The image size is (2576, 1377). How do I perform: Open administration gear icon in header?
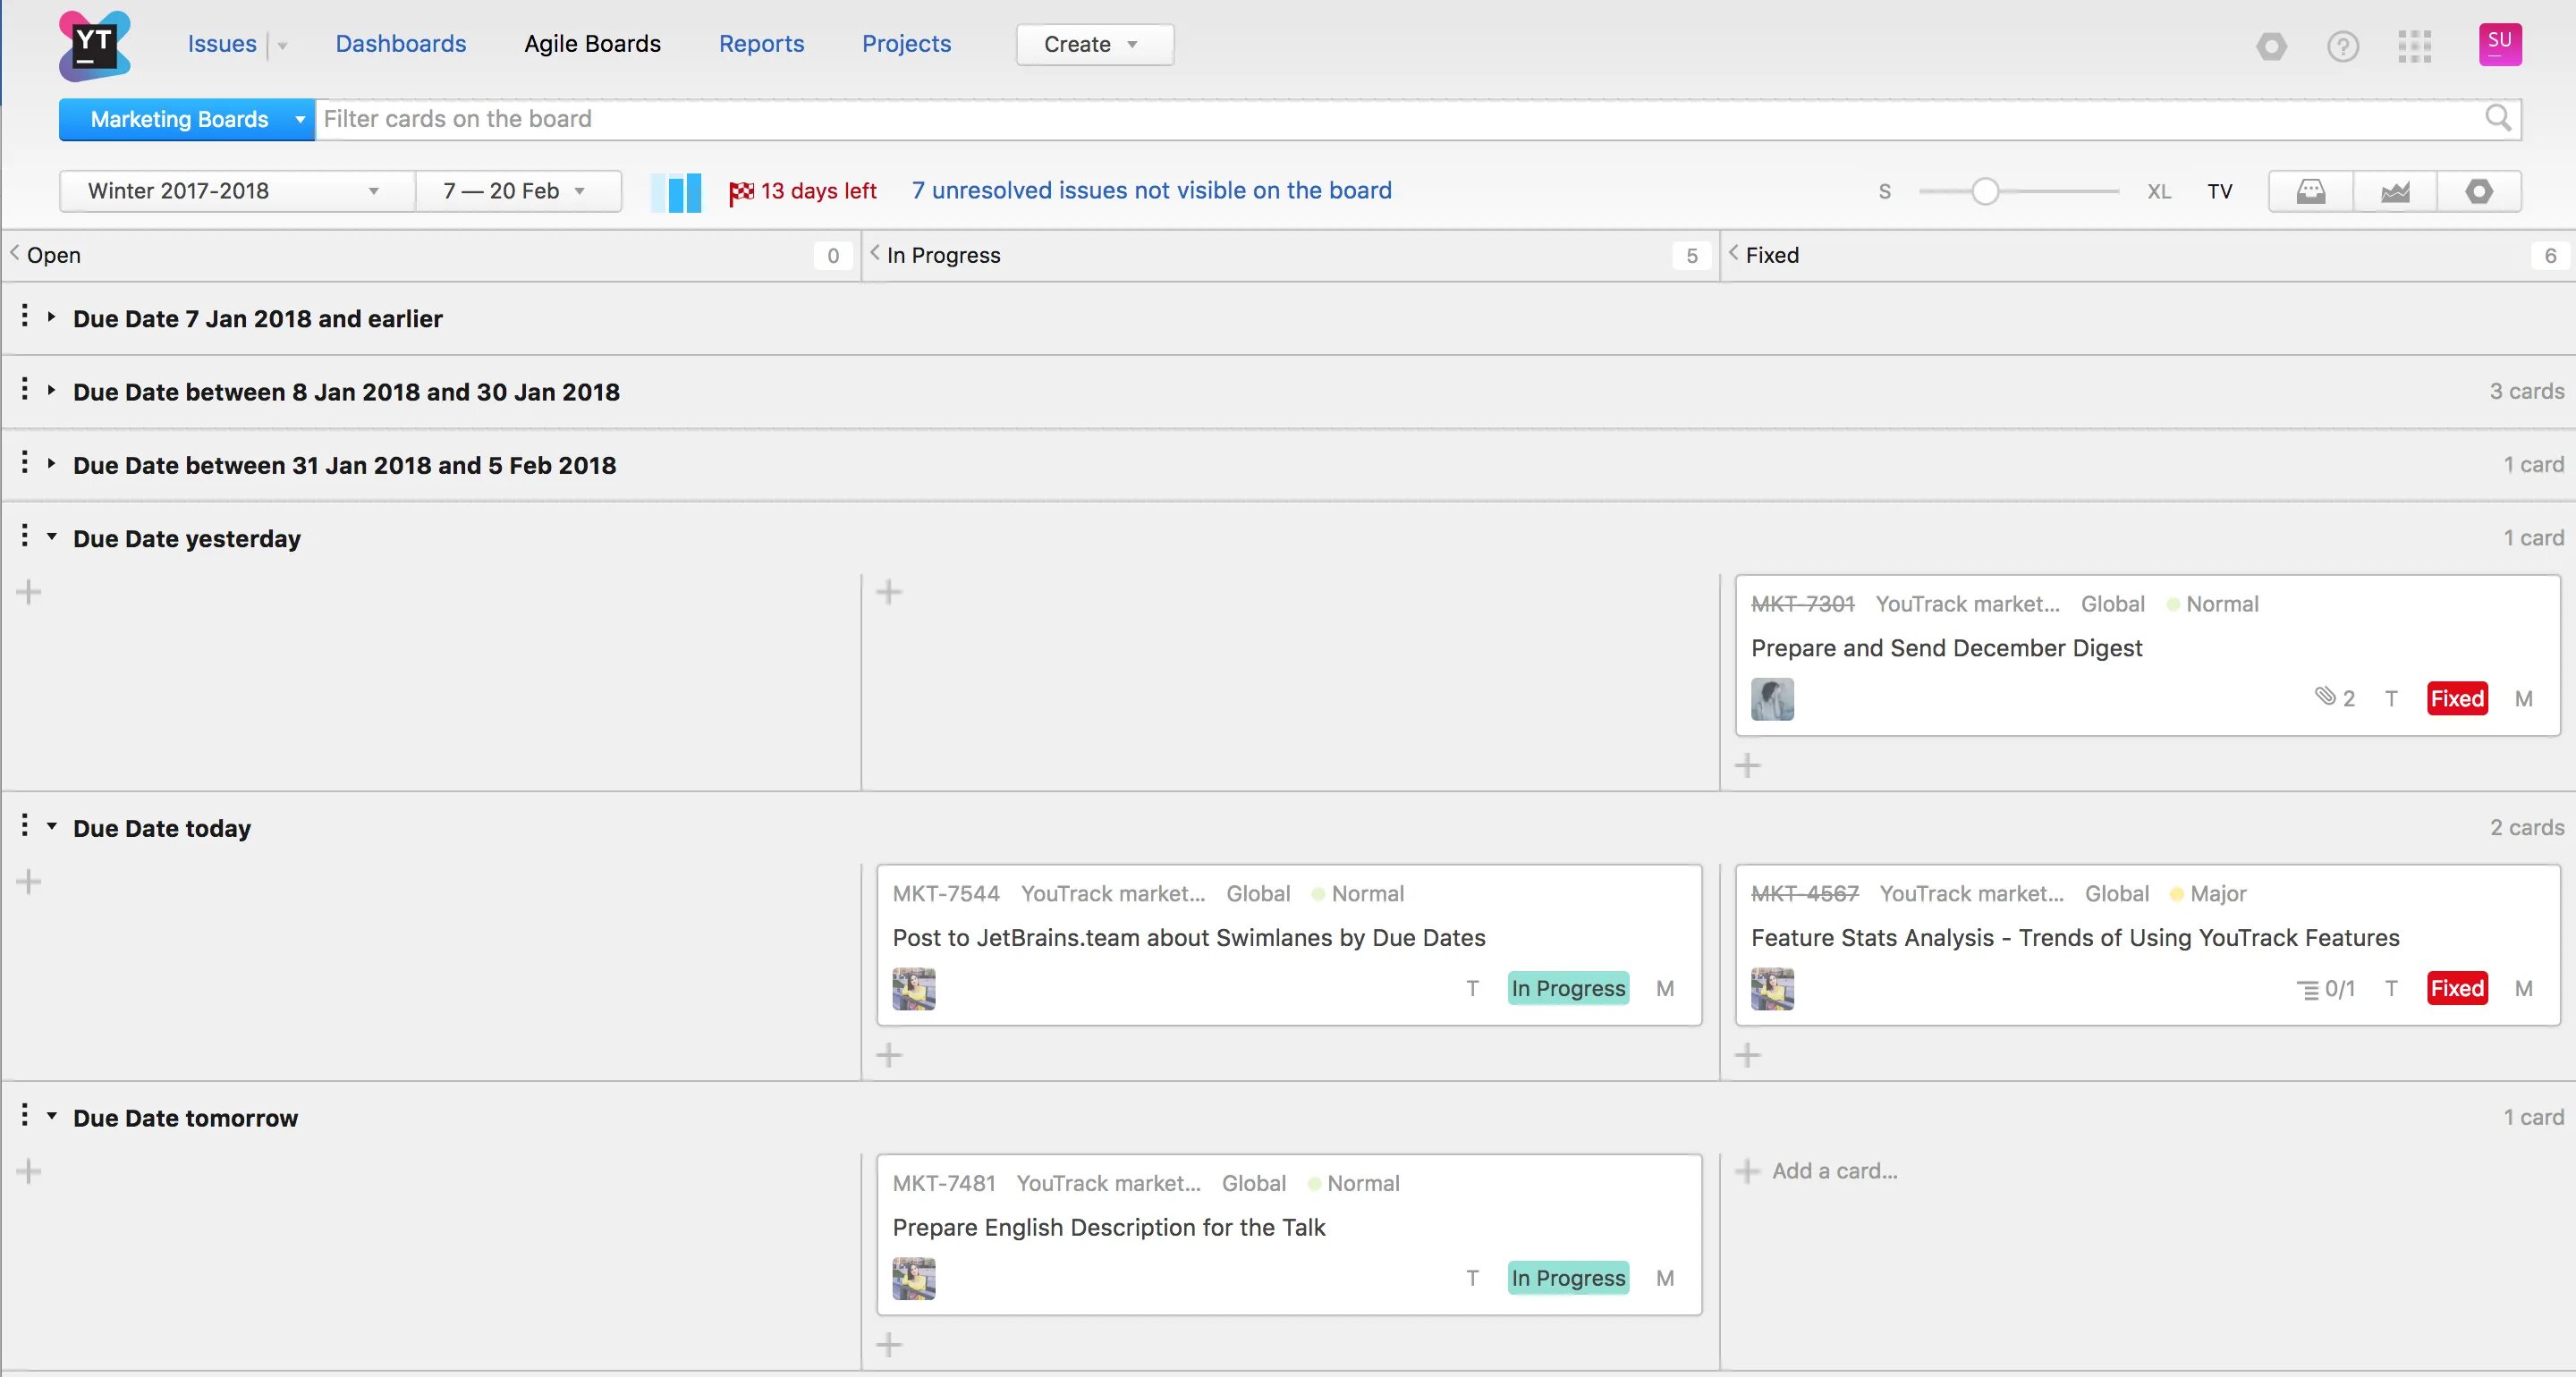click(x=2271, y=46)
